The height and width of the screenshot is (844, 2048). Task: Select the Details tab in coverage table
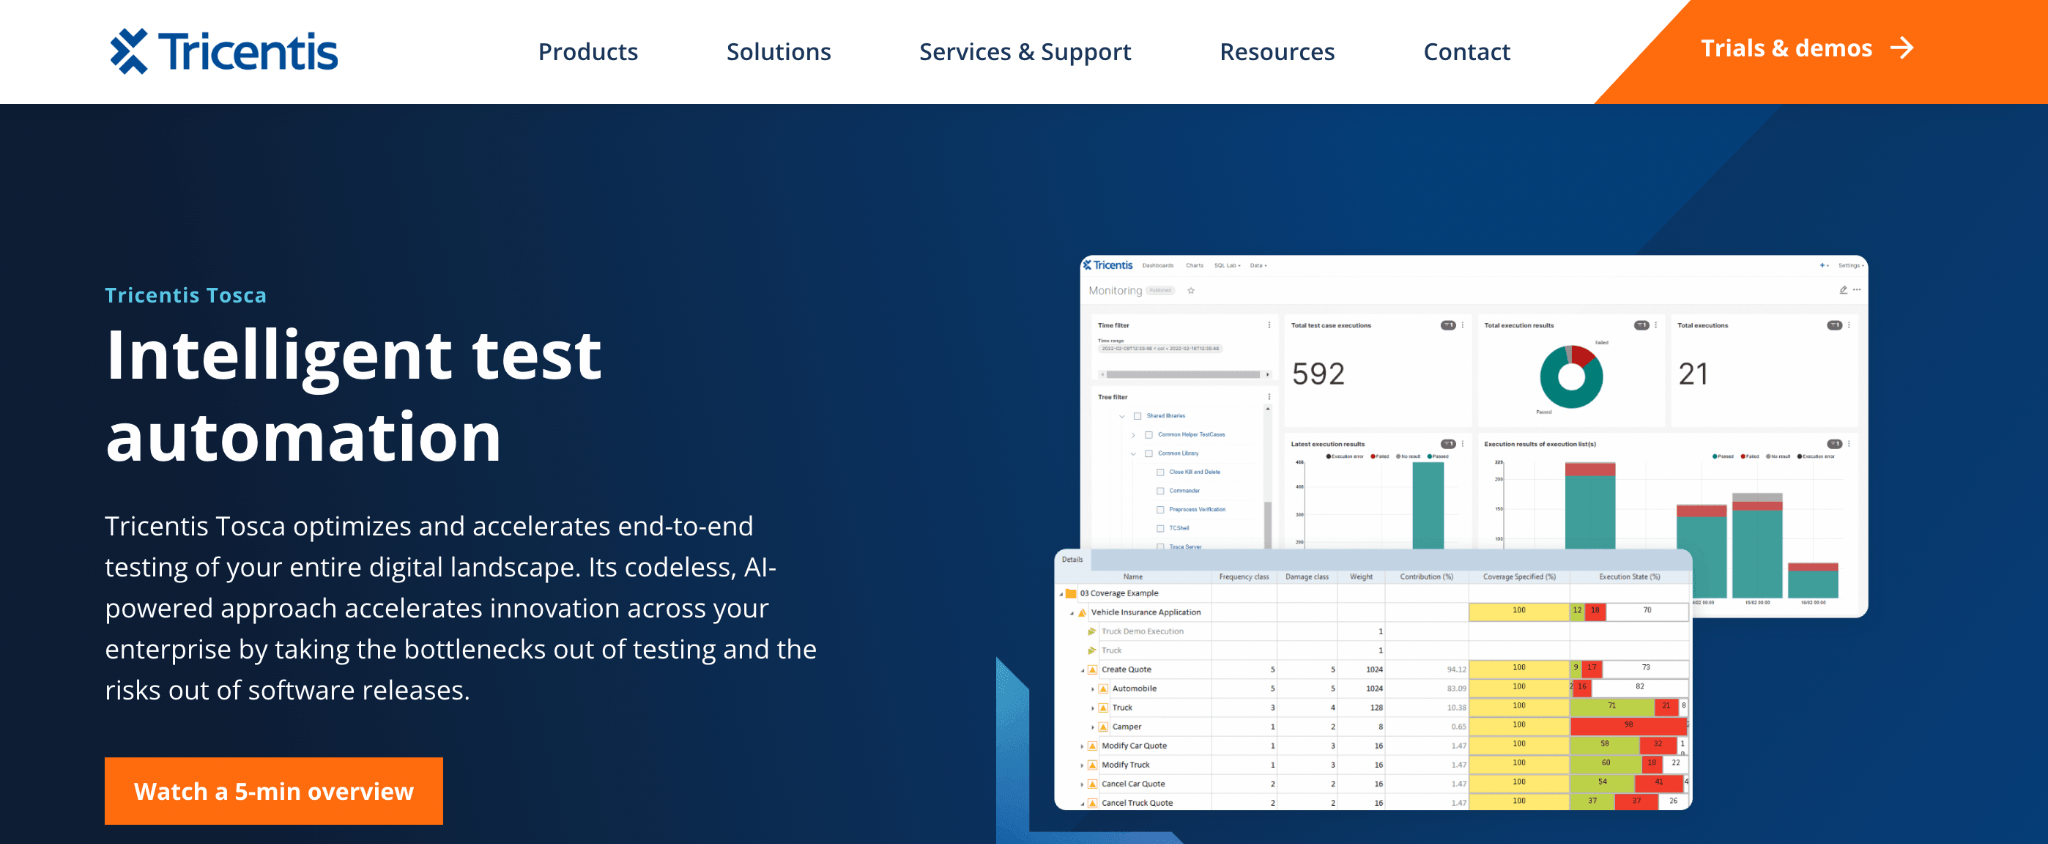click(x=1073, y=560)
